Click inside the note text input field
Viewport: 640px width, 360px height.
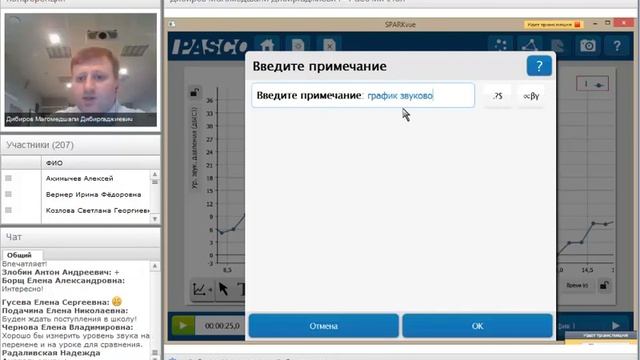[x=363, y=96]
